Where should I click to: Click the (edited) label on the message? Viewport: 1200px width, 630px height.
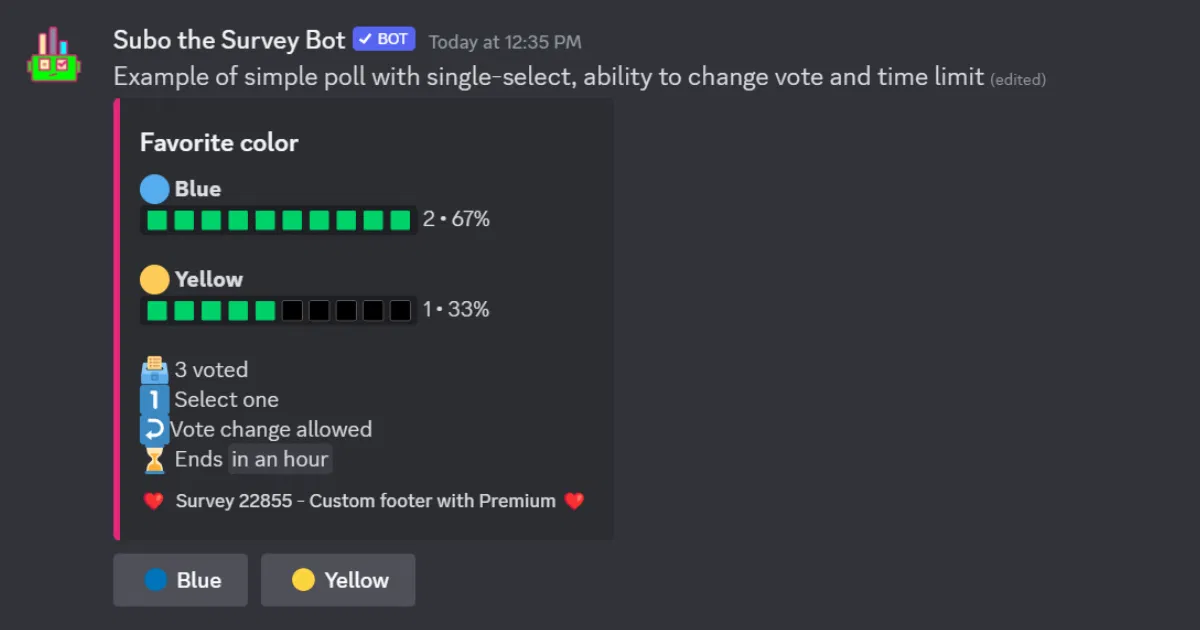[1018, 80]
